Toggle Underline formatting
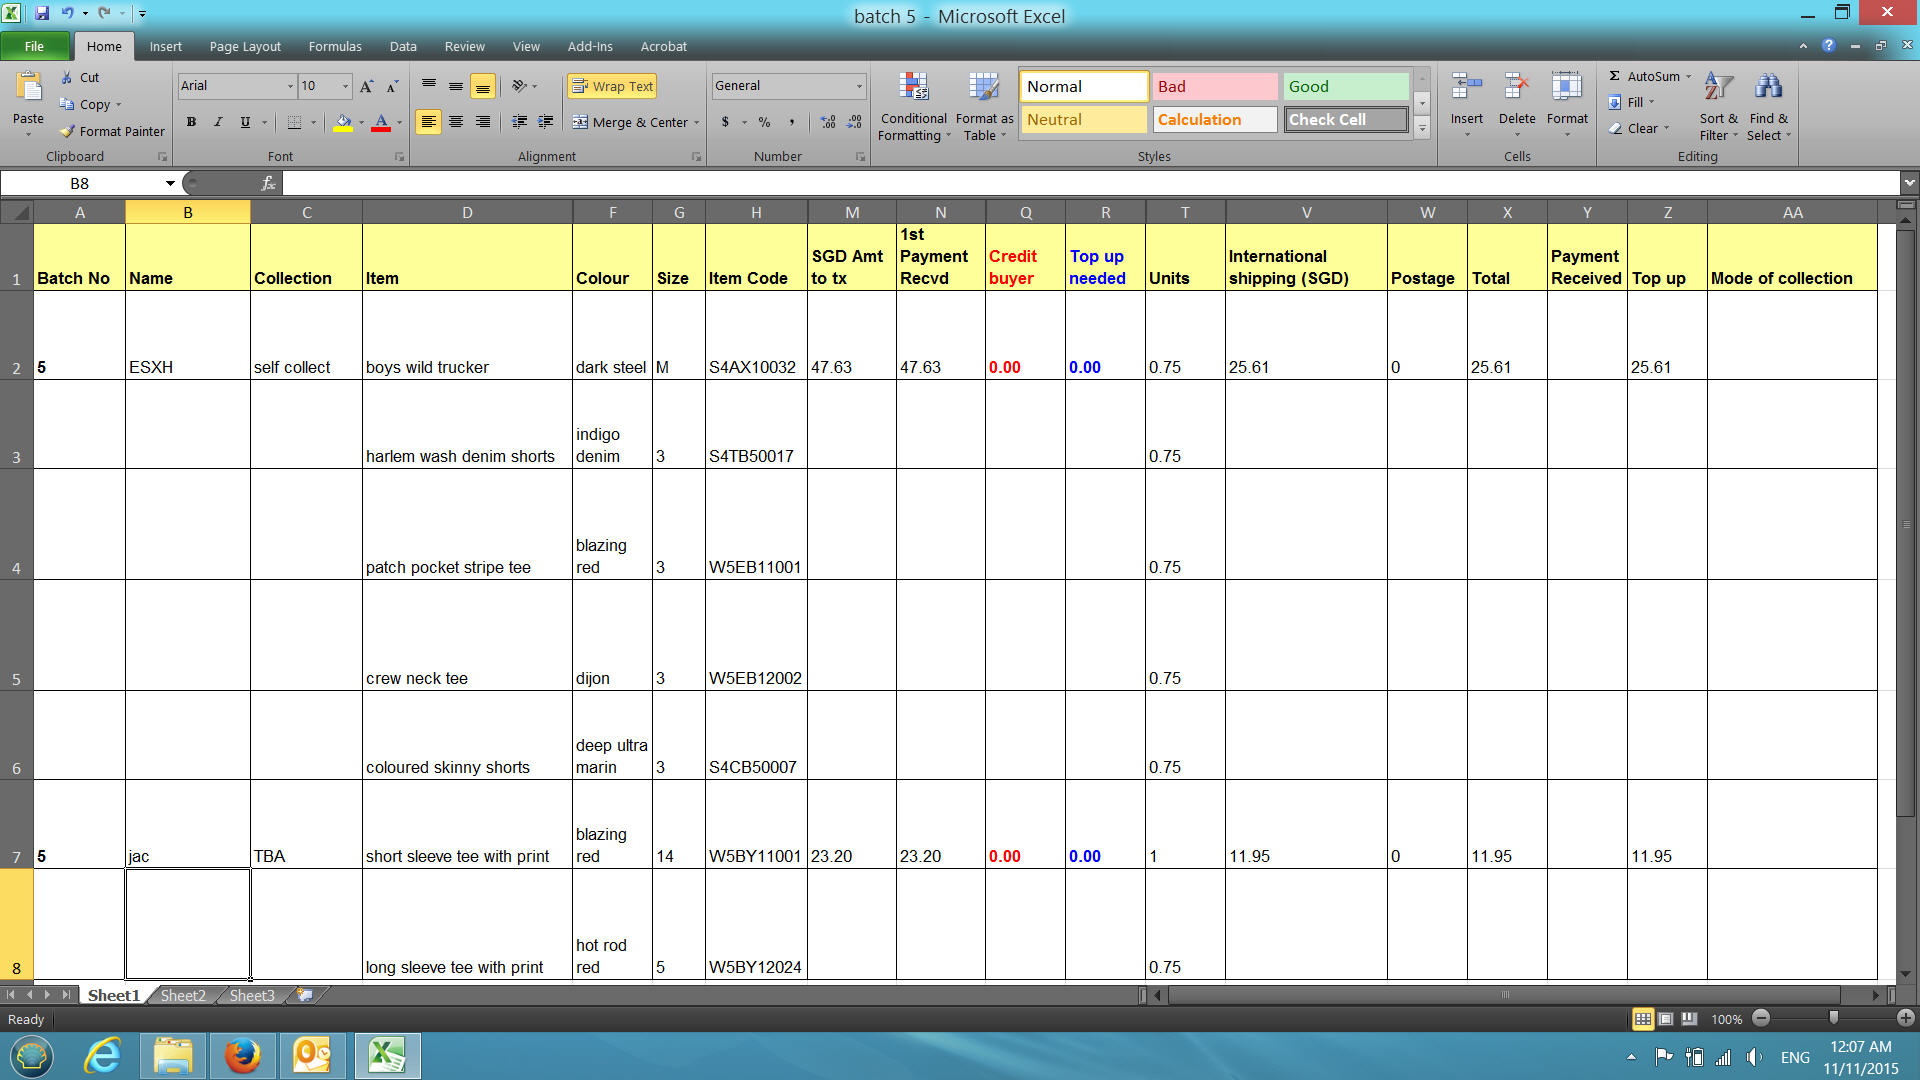The image size is (1920, 1080). click(245, 122)
